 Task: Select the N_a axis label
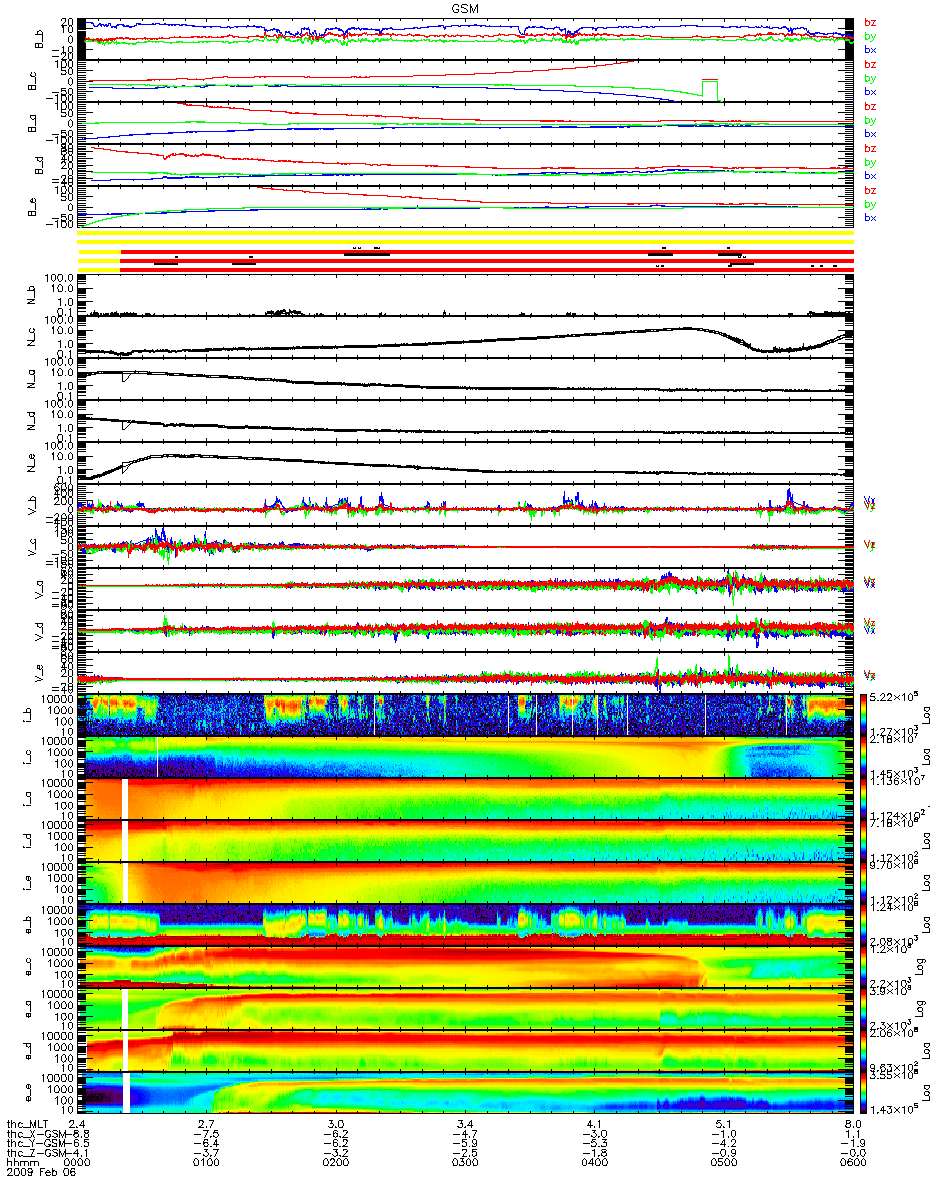tap(32, 380)
